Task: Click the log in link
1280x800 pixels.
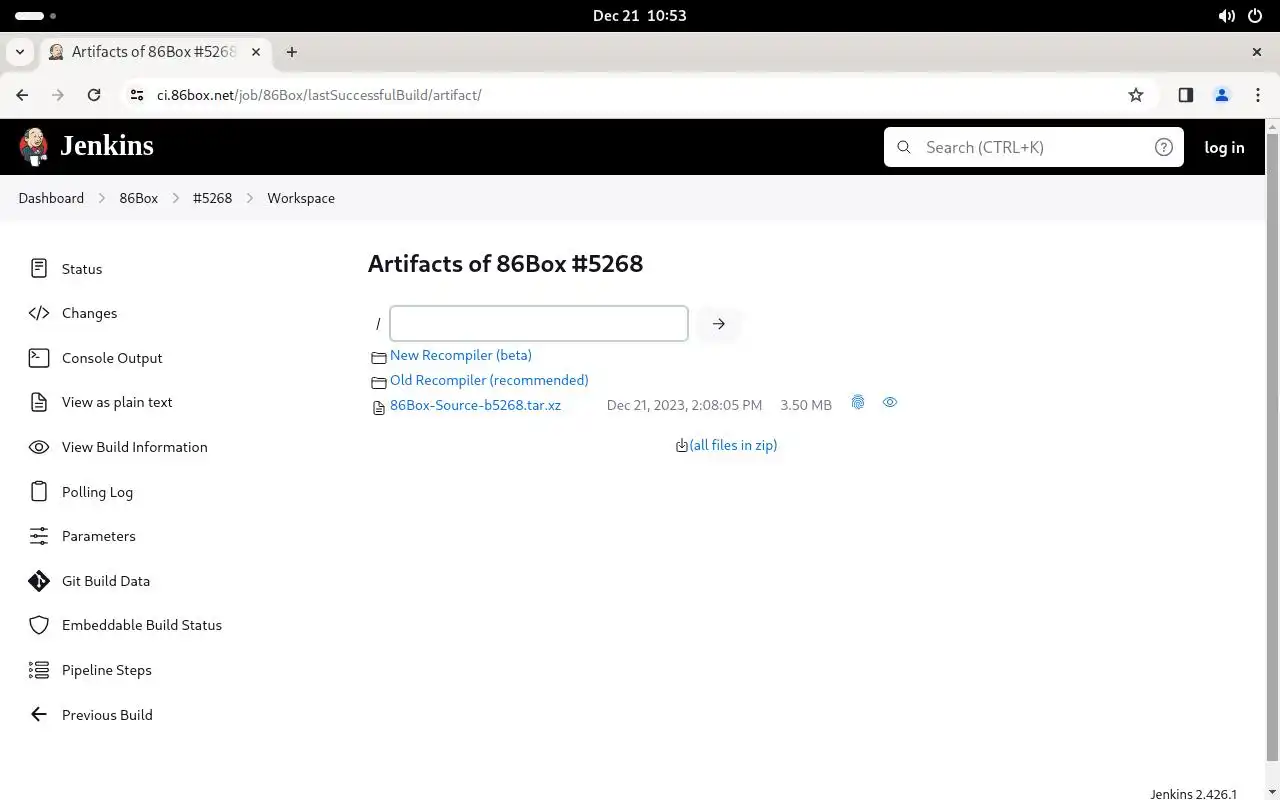Action: [1224, 147]
